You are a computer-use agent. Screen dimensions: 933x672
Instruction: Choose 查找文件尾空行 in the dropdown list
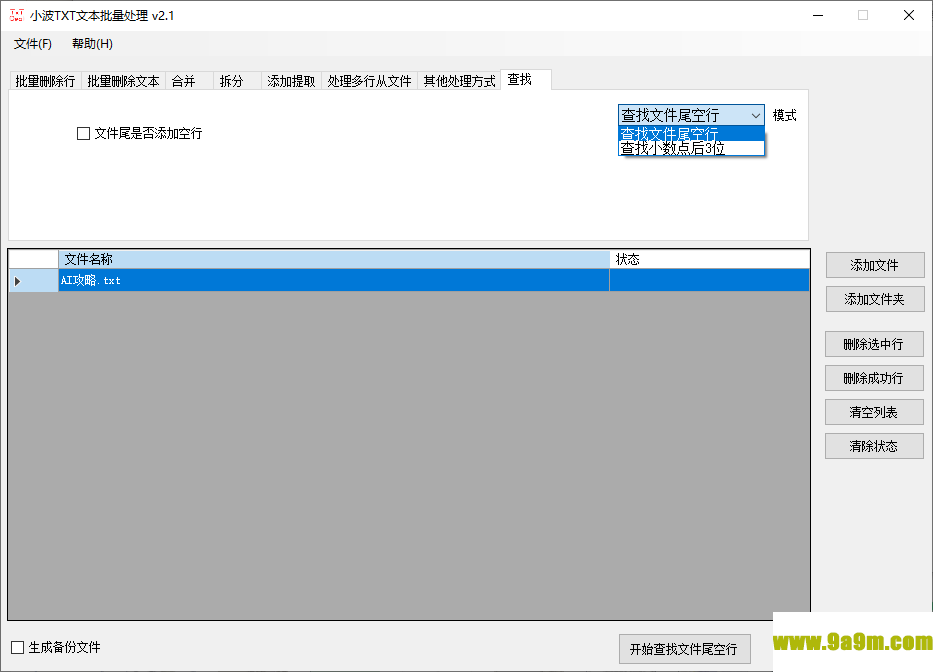pos(691,133)
